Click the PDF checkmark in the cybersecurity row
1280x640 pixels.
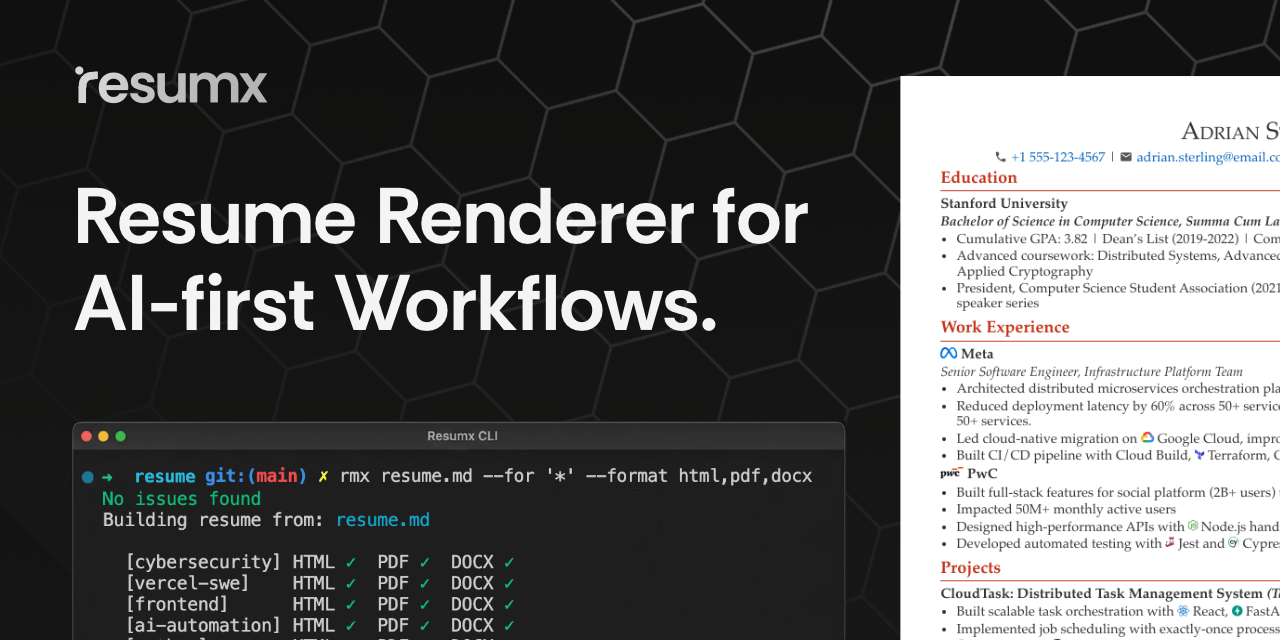(425, 562)
